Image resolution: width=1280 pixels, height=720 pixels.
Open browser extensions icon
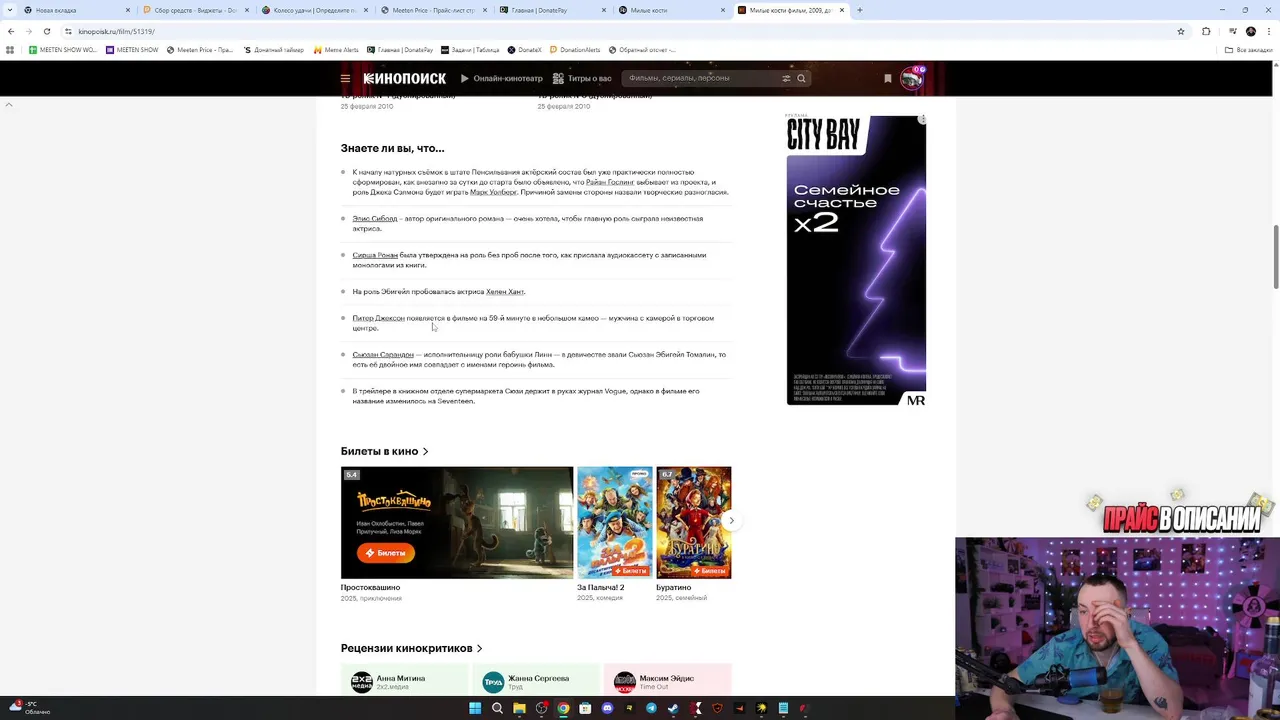point(1206,31)
